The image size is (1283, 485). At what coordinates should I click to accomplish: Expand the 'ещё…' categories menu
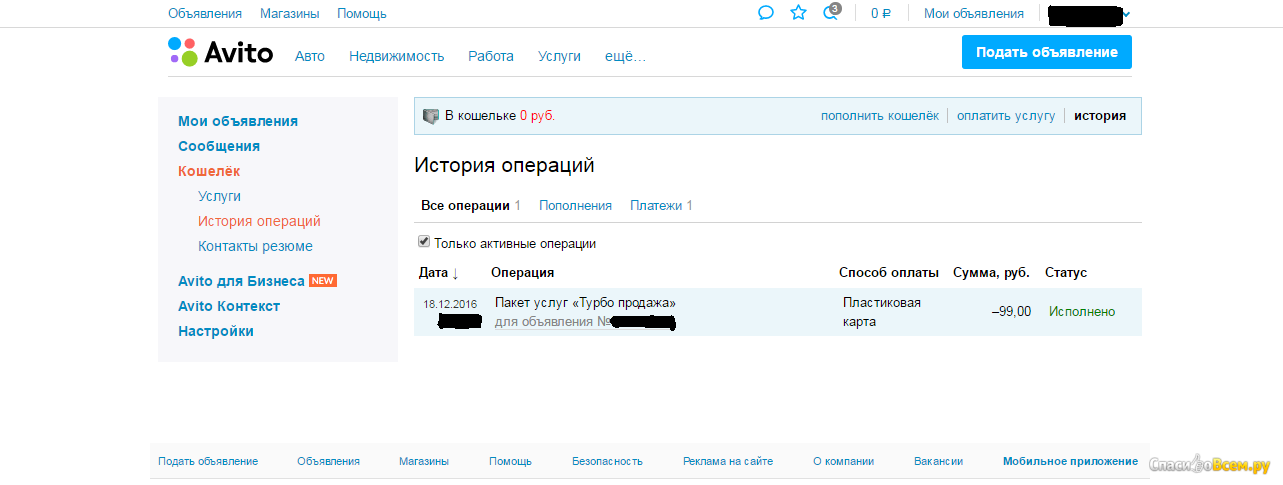625,56
